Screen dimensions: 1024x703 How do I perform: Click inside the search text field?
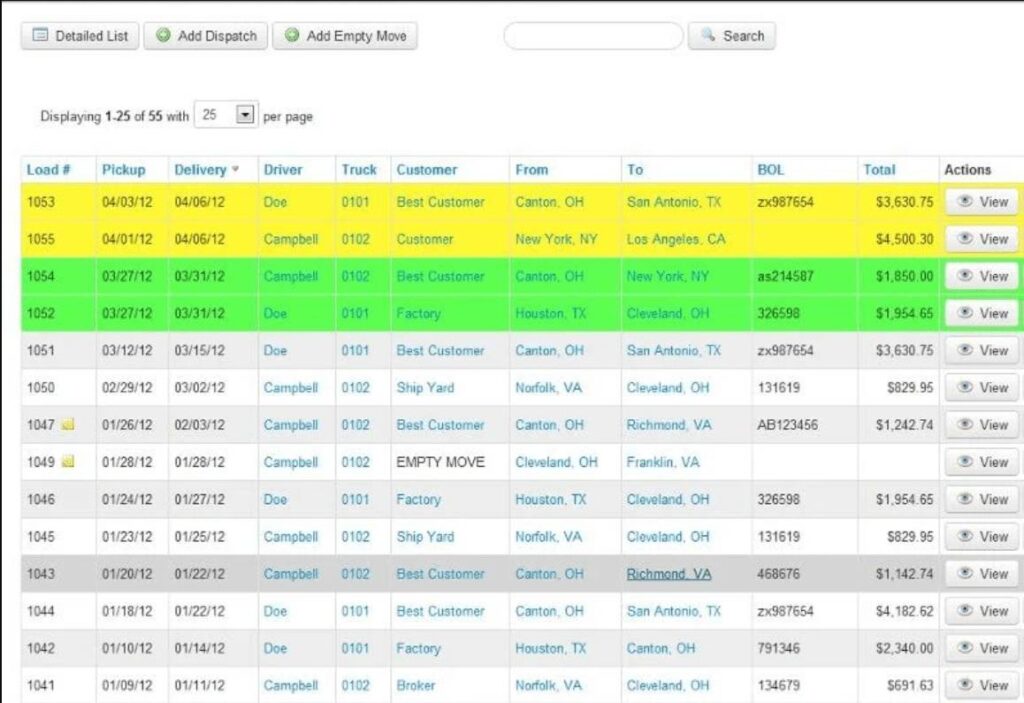[593, 36]
